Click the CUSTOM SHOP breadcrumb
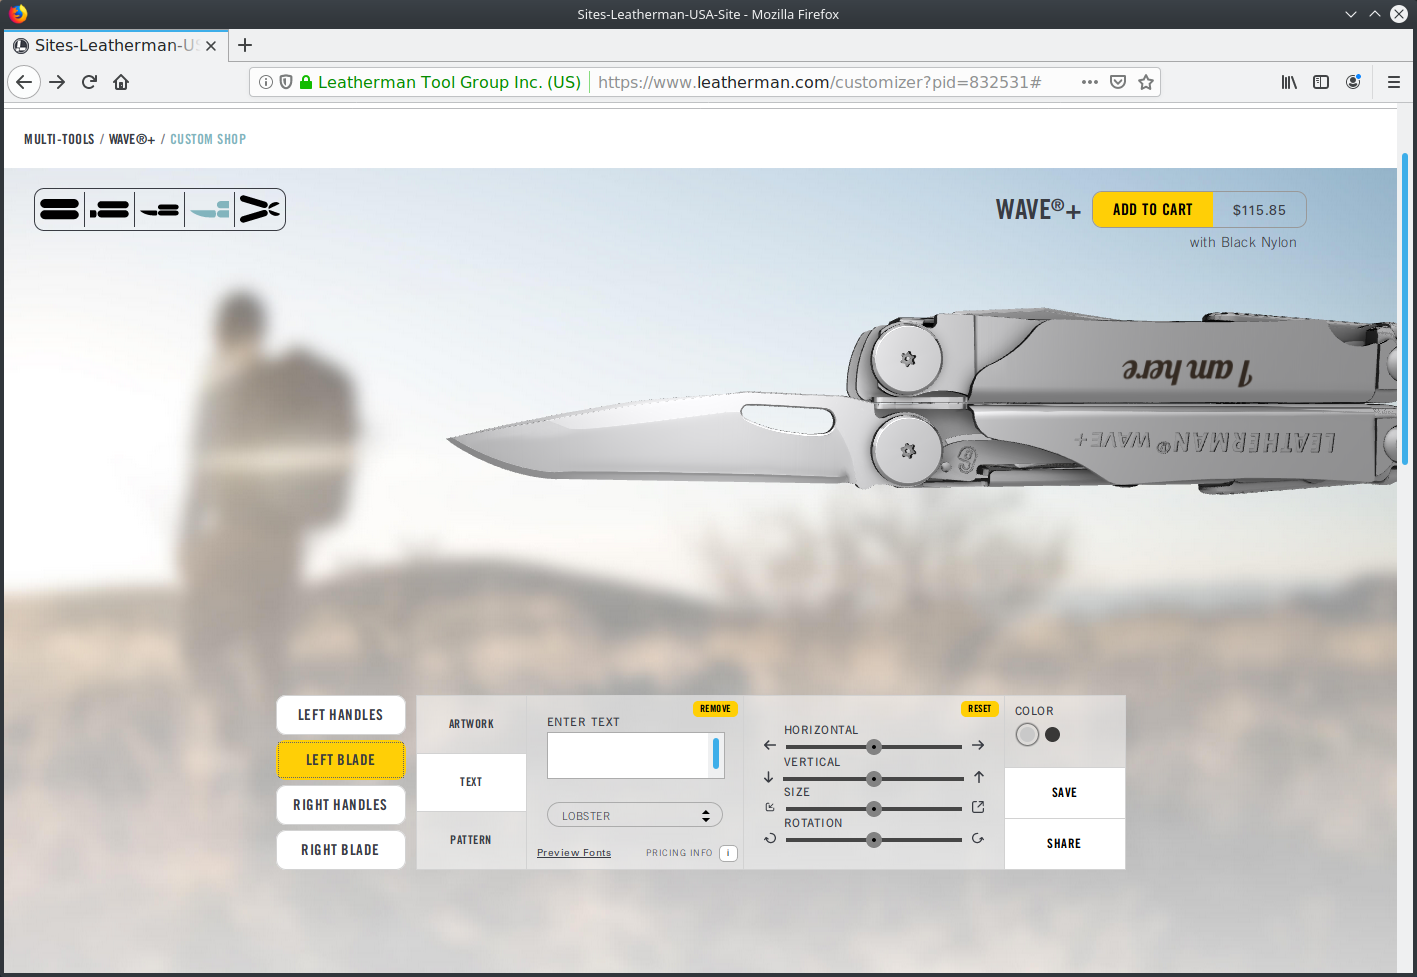The height and width of the screenshot is (977, 1417). point(208,139)
